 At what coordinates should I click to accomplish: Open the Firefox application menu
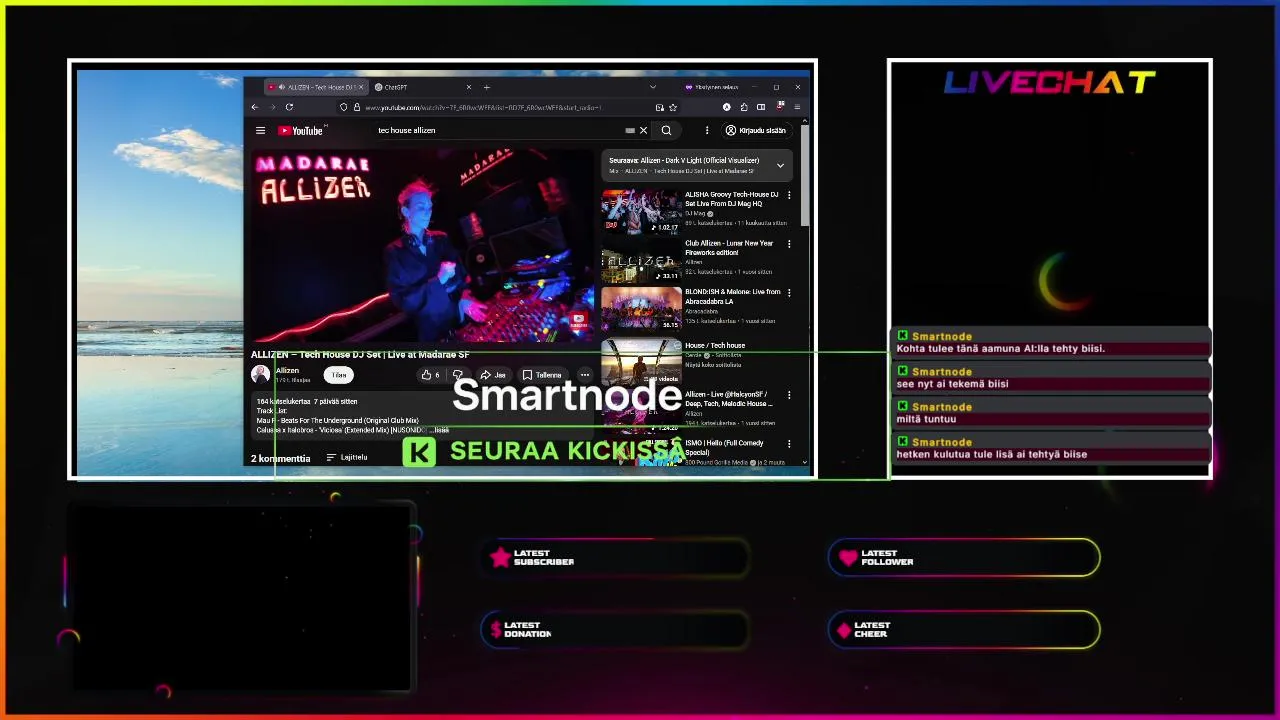(x=797, y=107)
